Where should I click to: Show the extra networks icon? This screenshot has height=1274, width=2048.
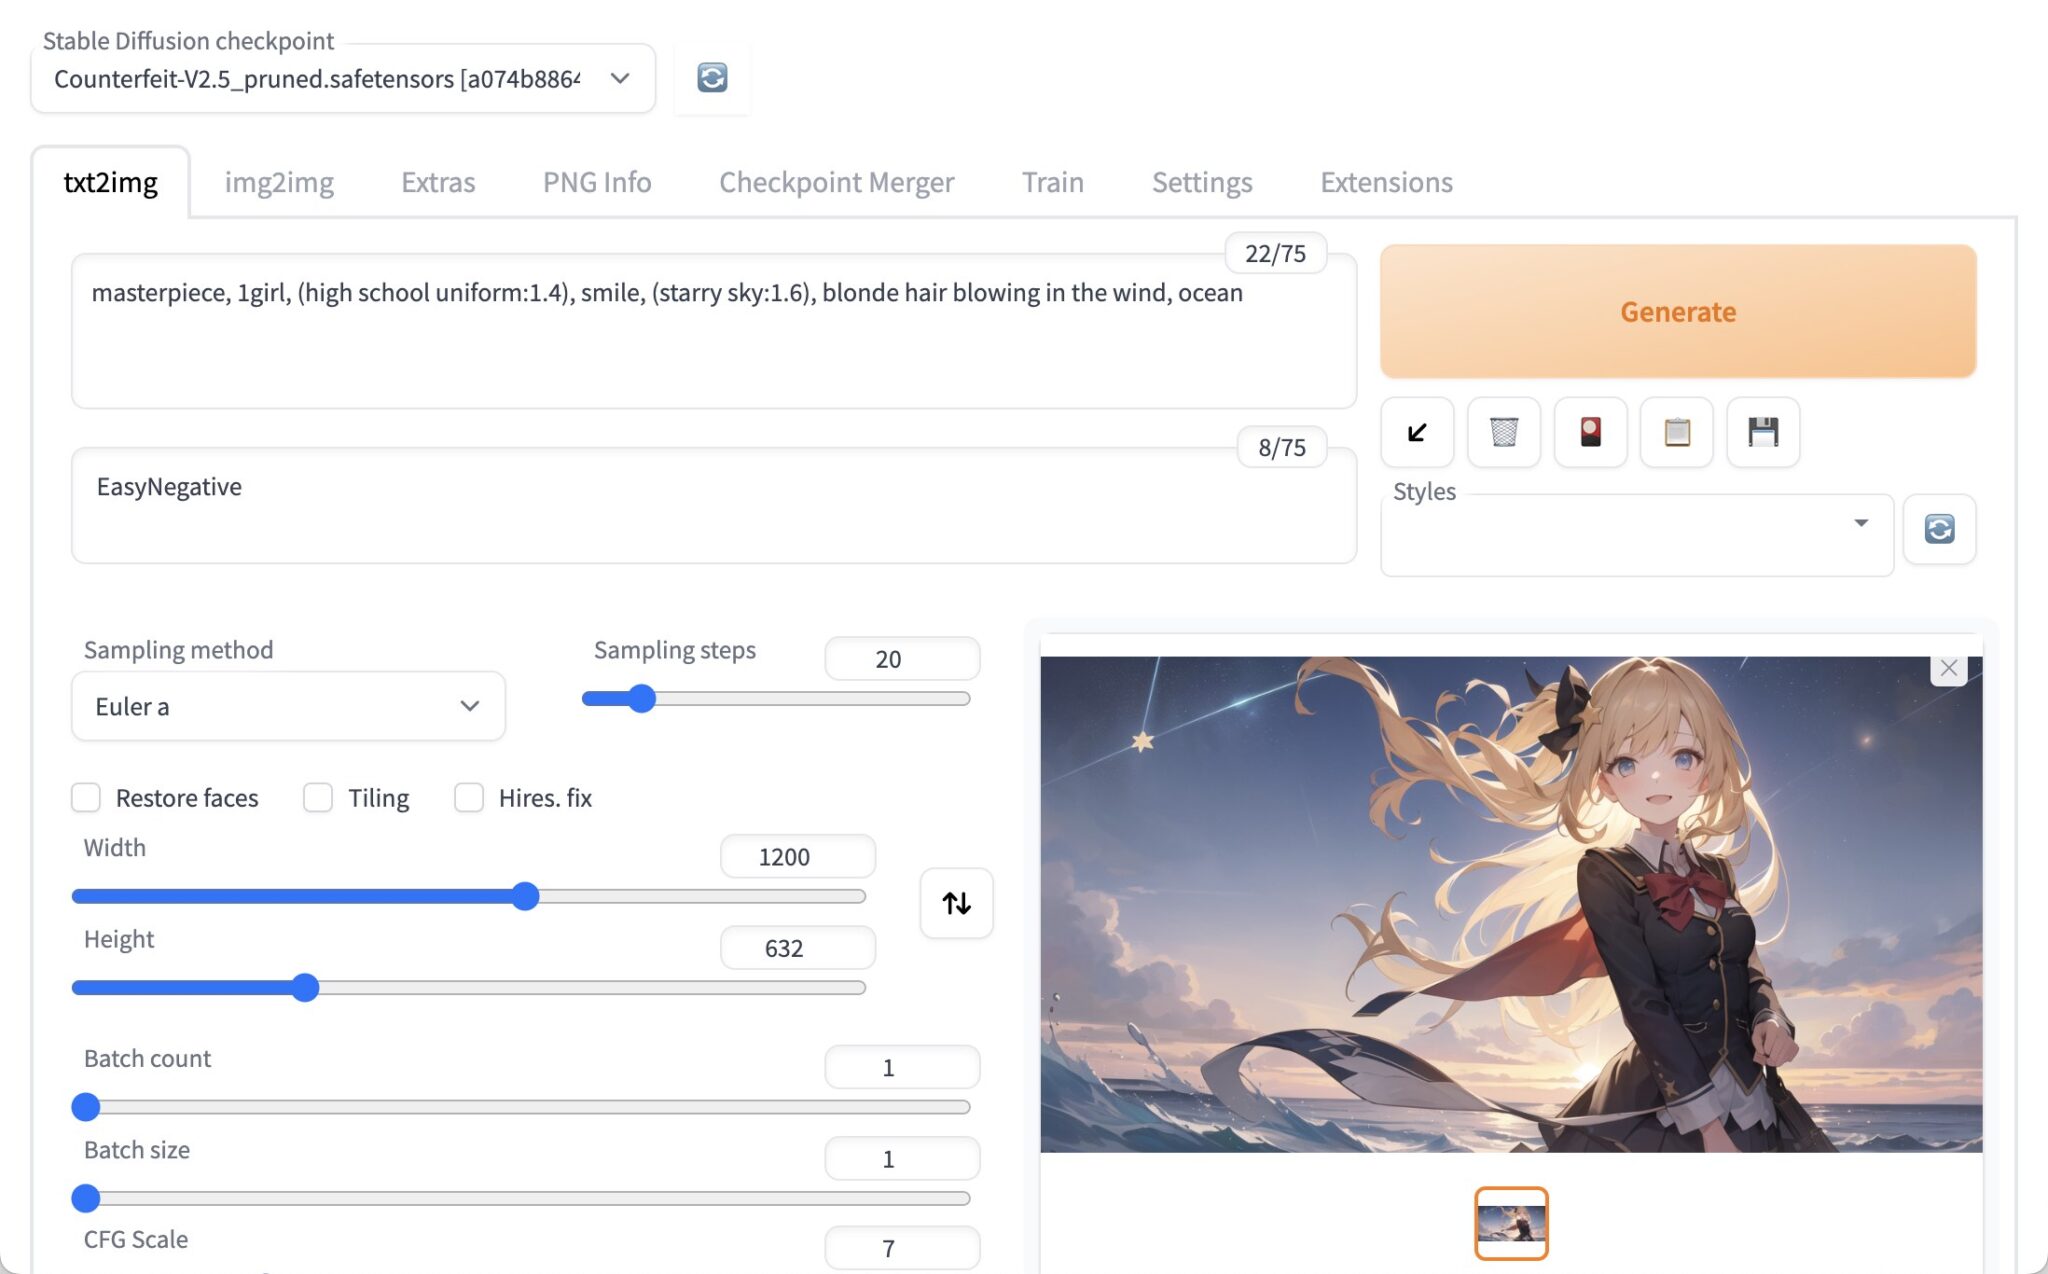(x=1589, y=432)
